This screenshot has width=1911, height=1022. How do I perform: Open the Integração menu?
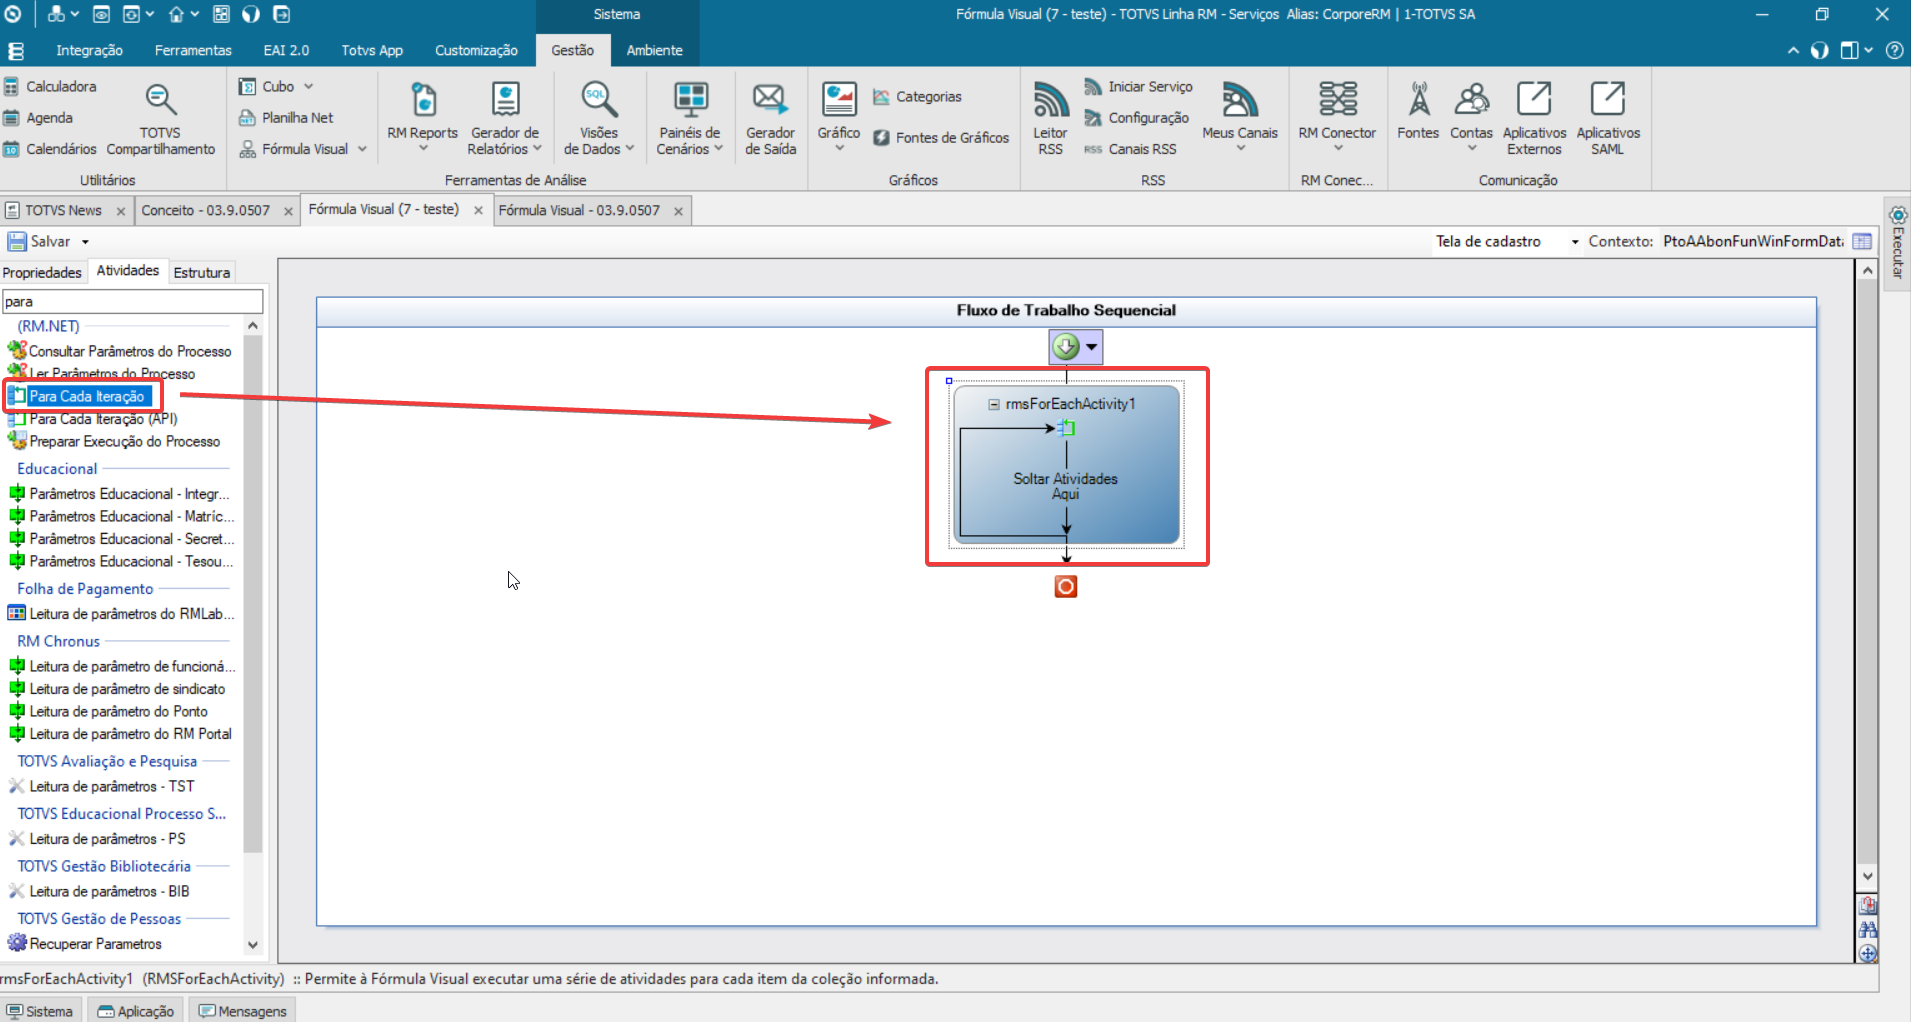(89, 50)
